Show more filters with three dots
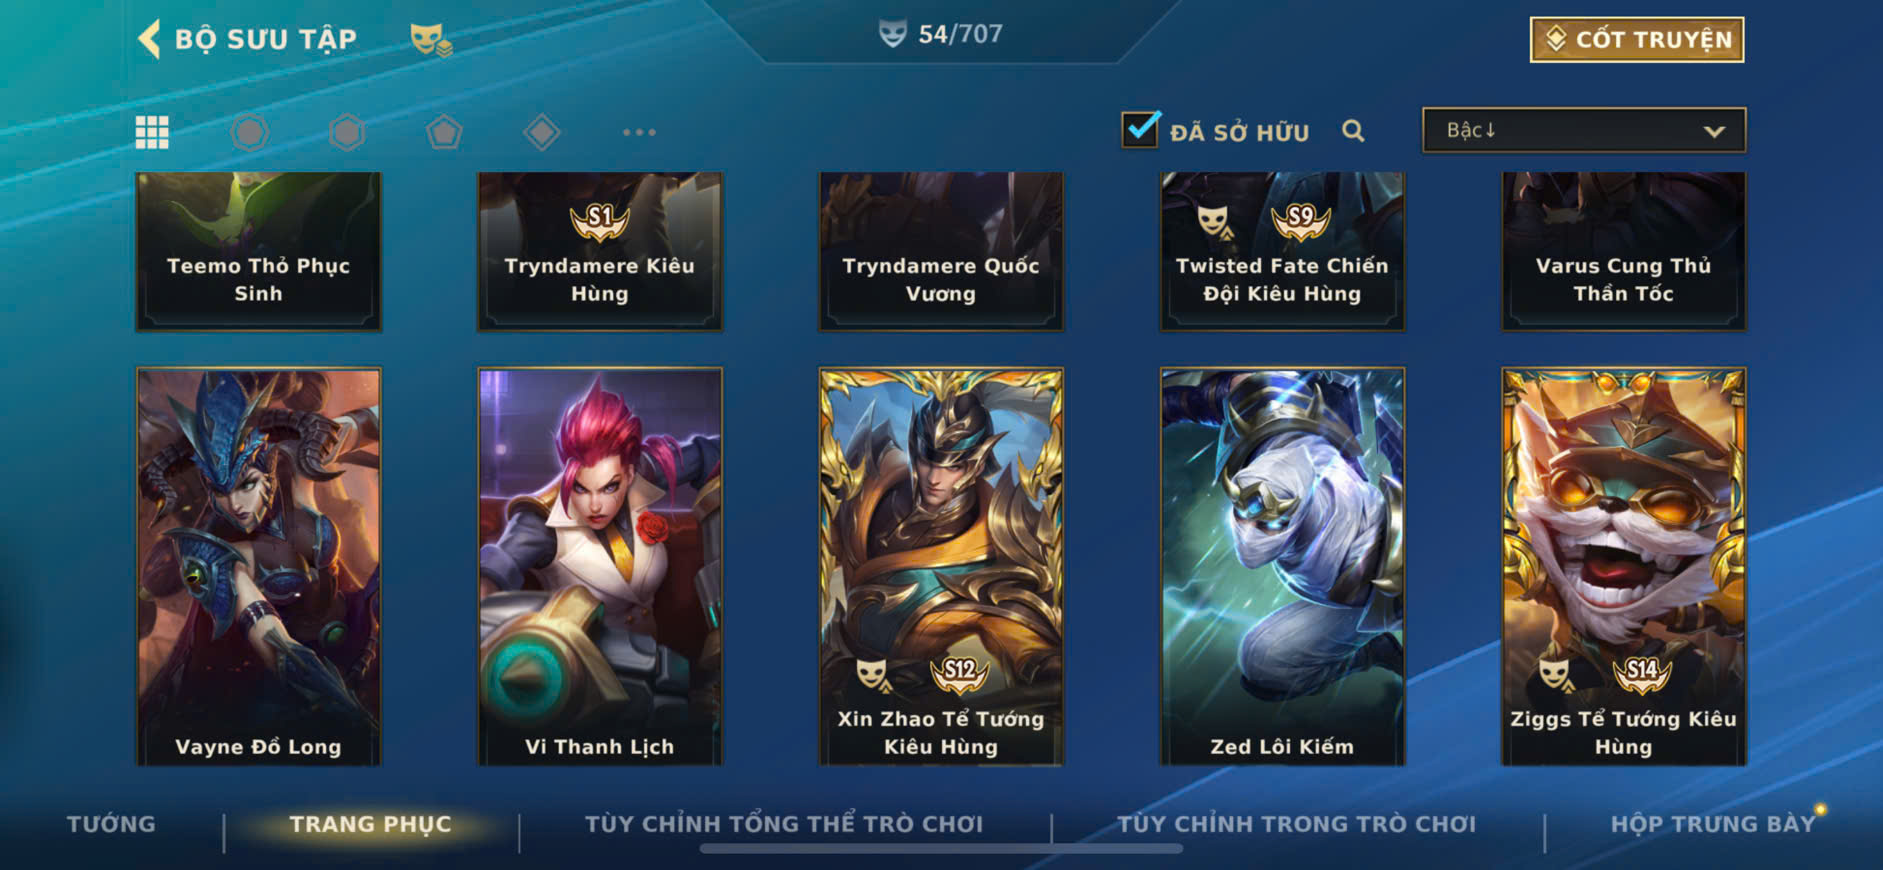This screenshot has width=1883, height=870. coord(639,132)
